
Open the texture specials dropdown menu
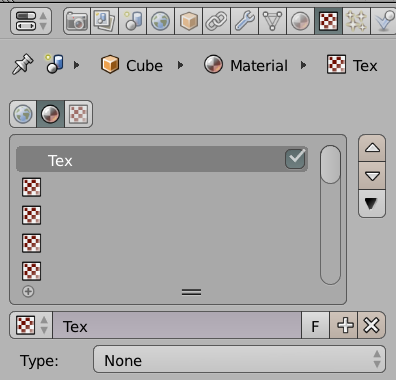372,204
